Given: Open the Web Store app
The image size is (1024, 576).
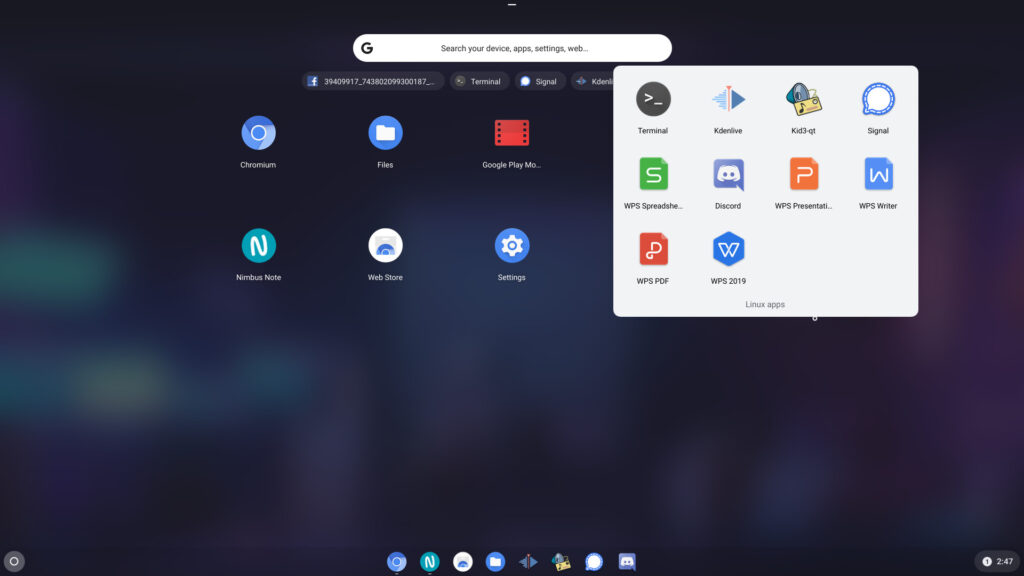Looking at the screenshot, I should (385, 246).
